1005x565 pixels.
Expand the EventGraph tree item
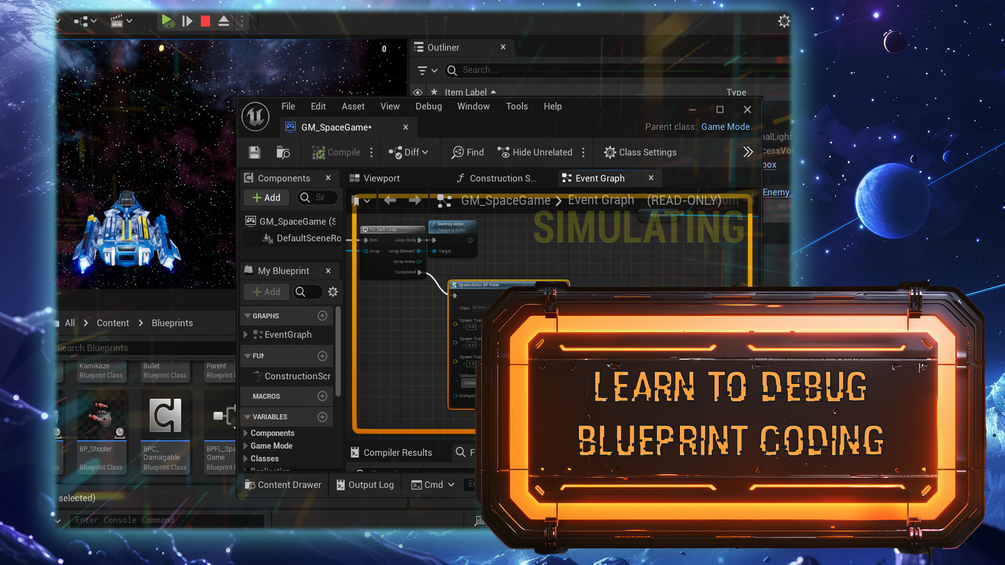[x=246, y=334]
